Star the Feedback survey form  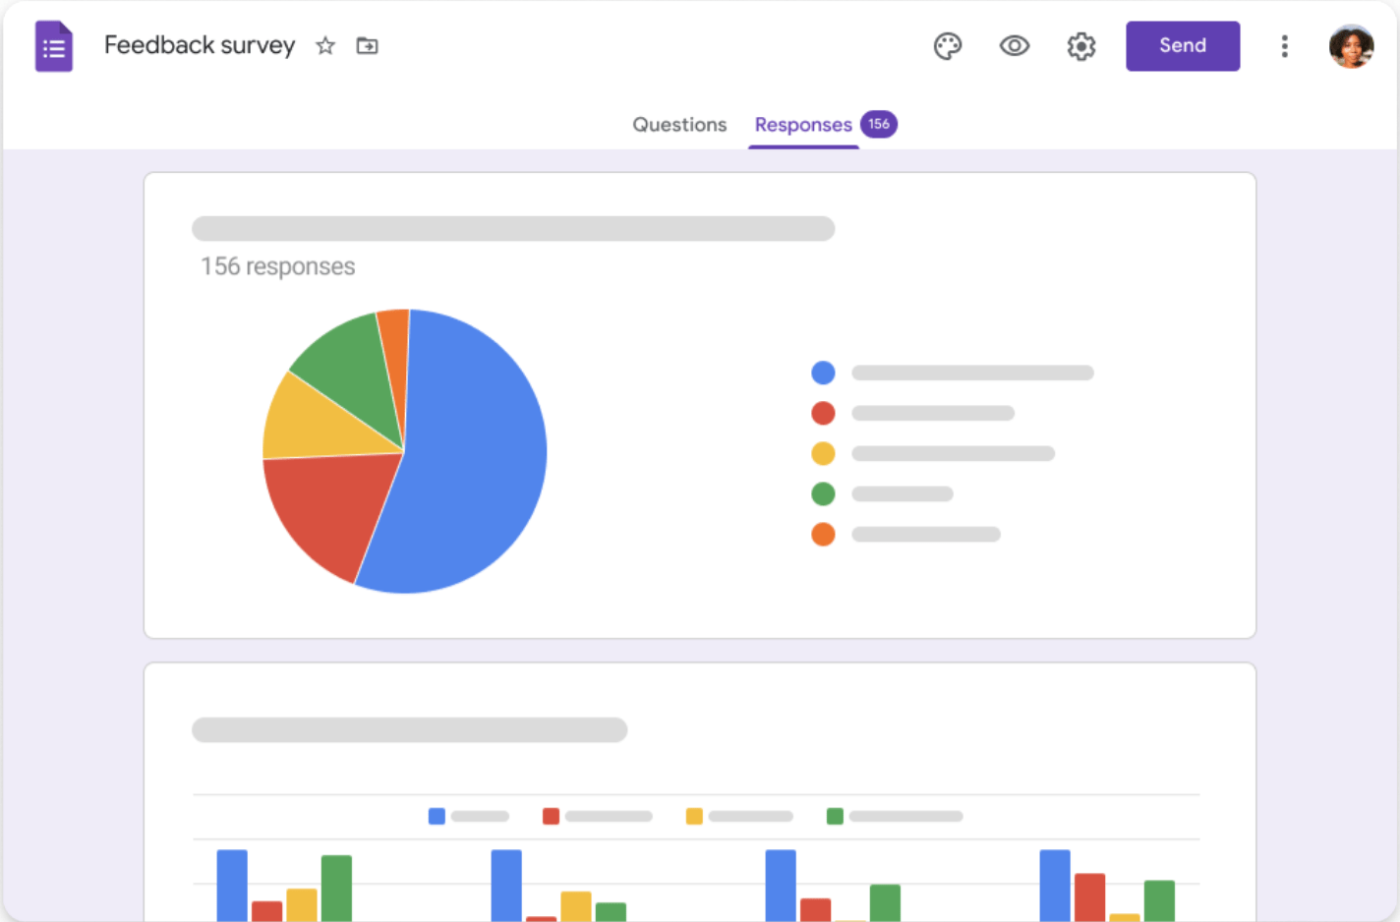point(325,46)
